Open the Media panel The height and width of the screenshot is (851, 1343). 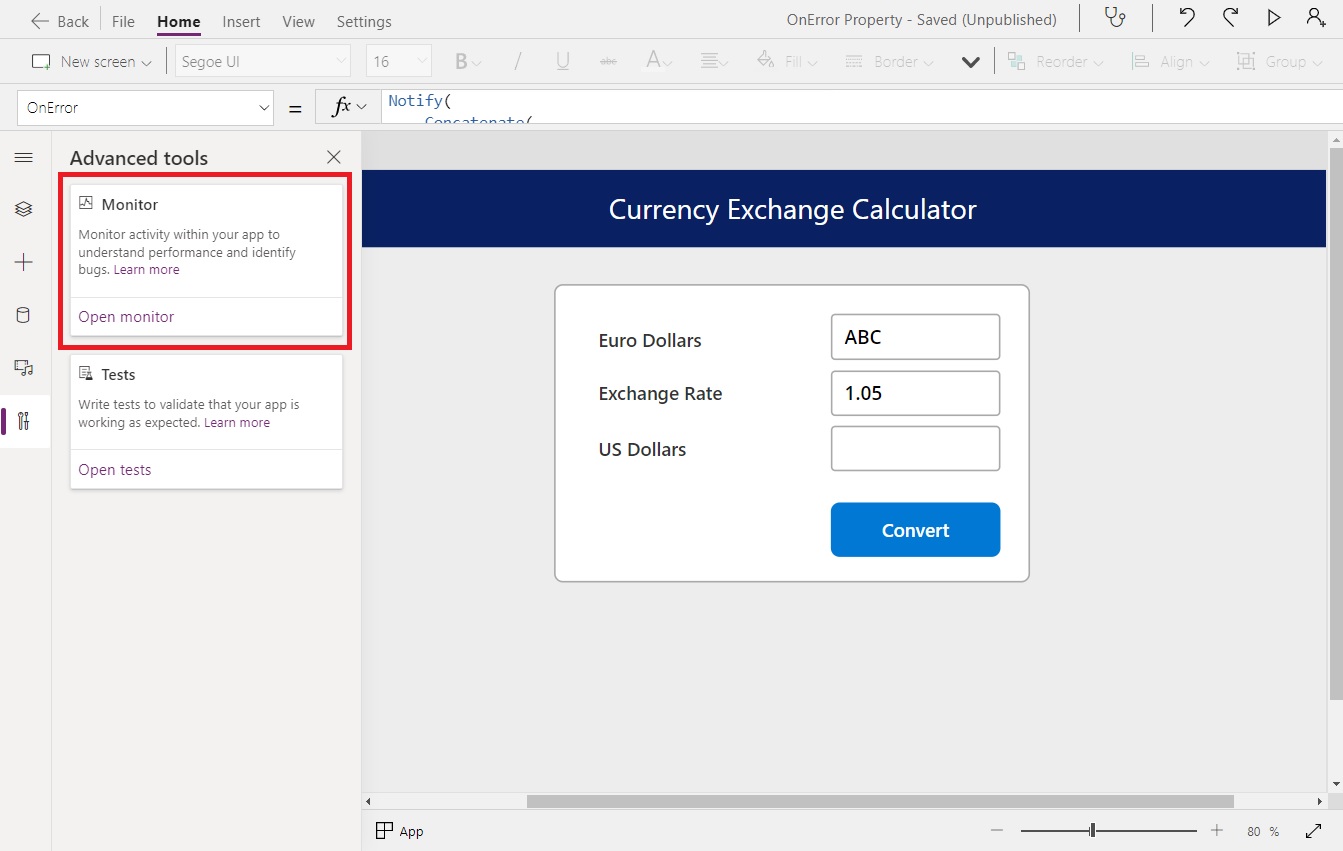24,368
